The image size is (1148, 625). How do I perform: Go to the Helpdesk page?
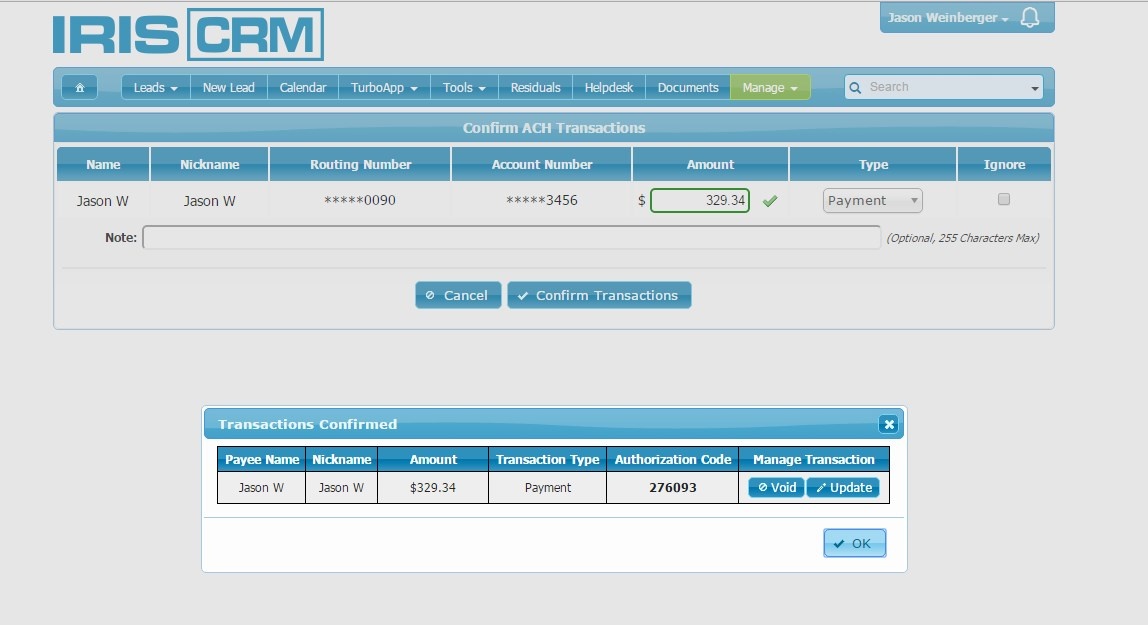609,88
